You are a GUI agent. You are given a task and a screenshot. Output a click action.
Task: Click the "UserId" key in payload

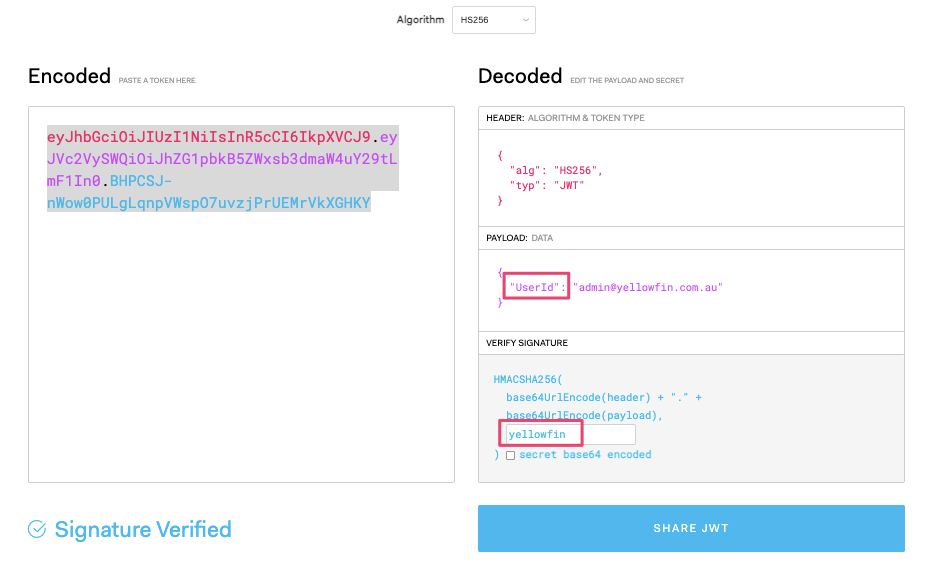(537, 287)
